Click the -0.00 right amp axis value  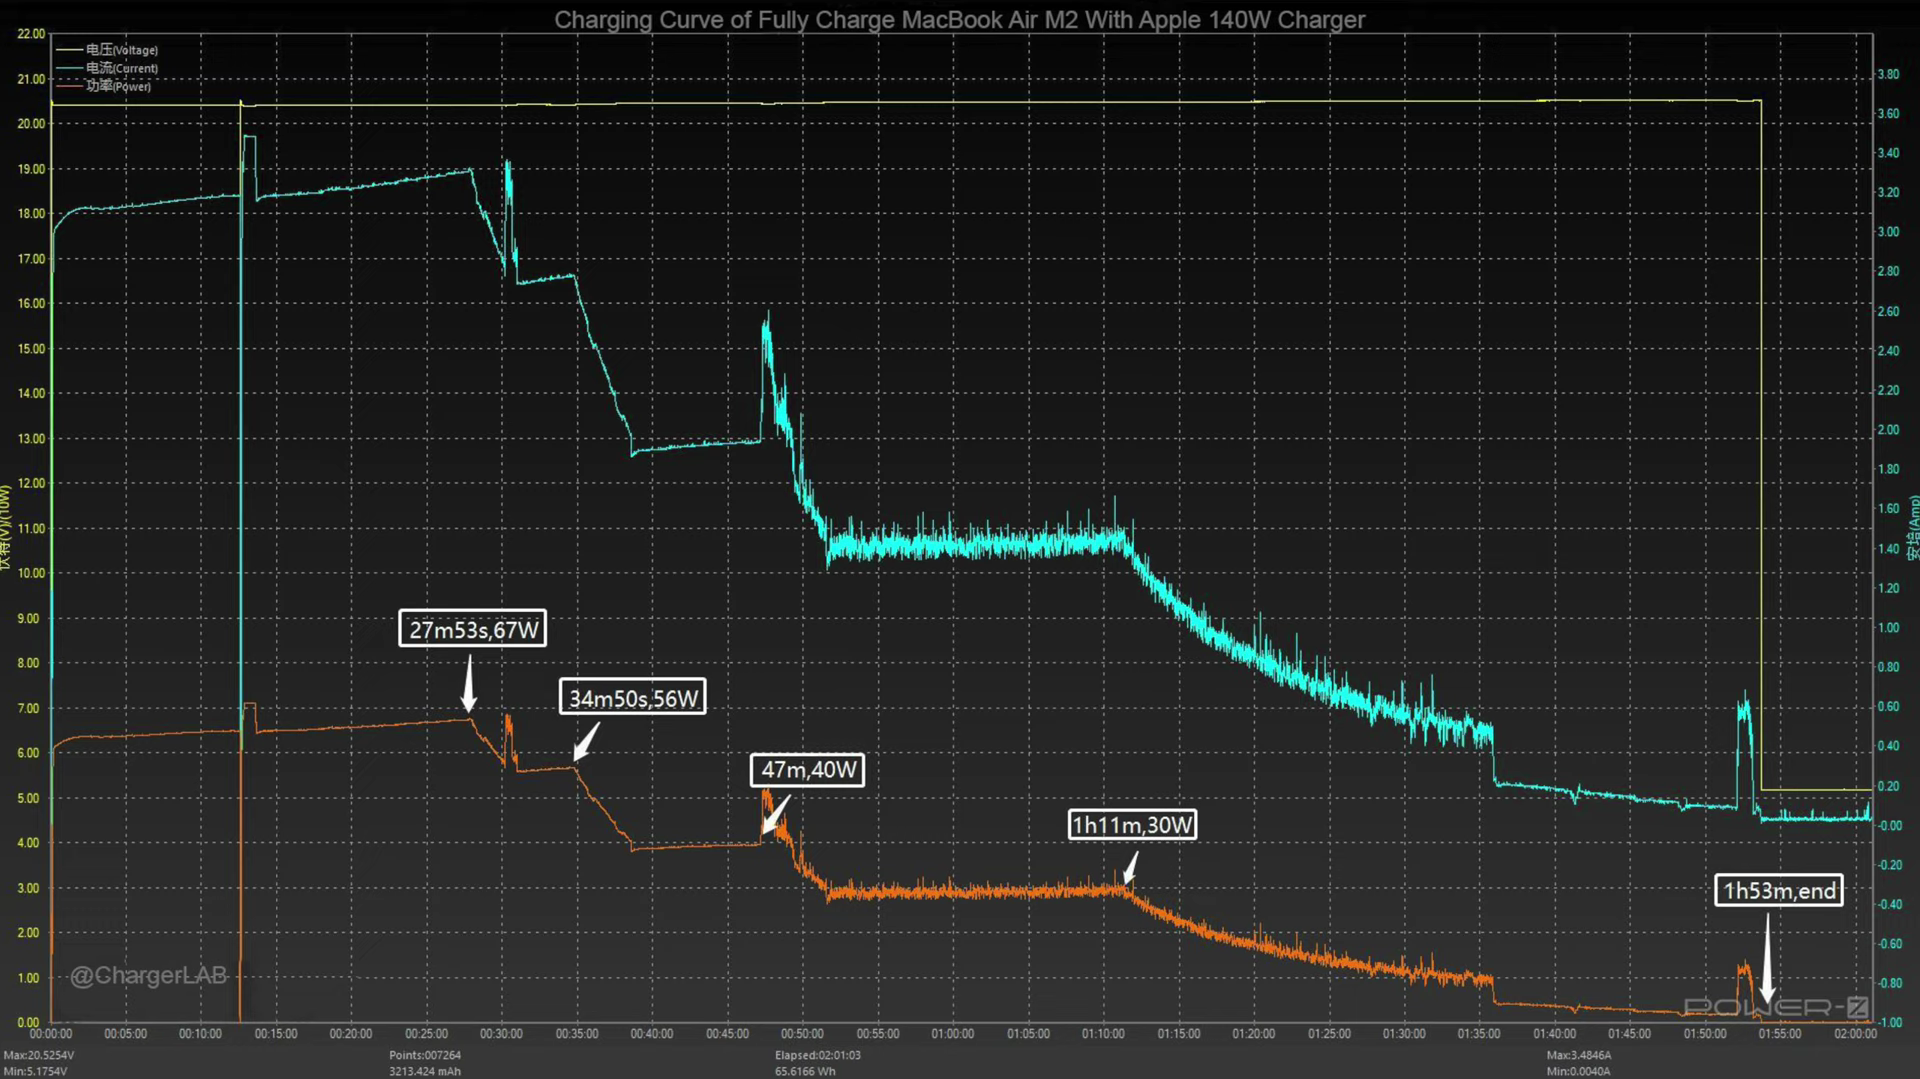click(1889, 826)
